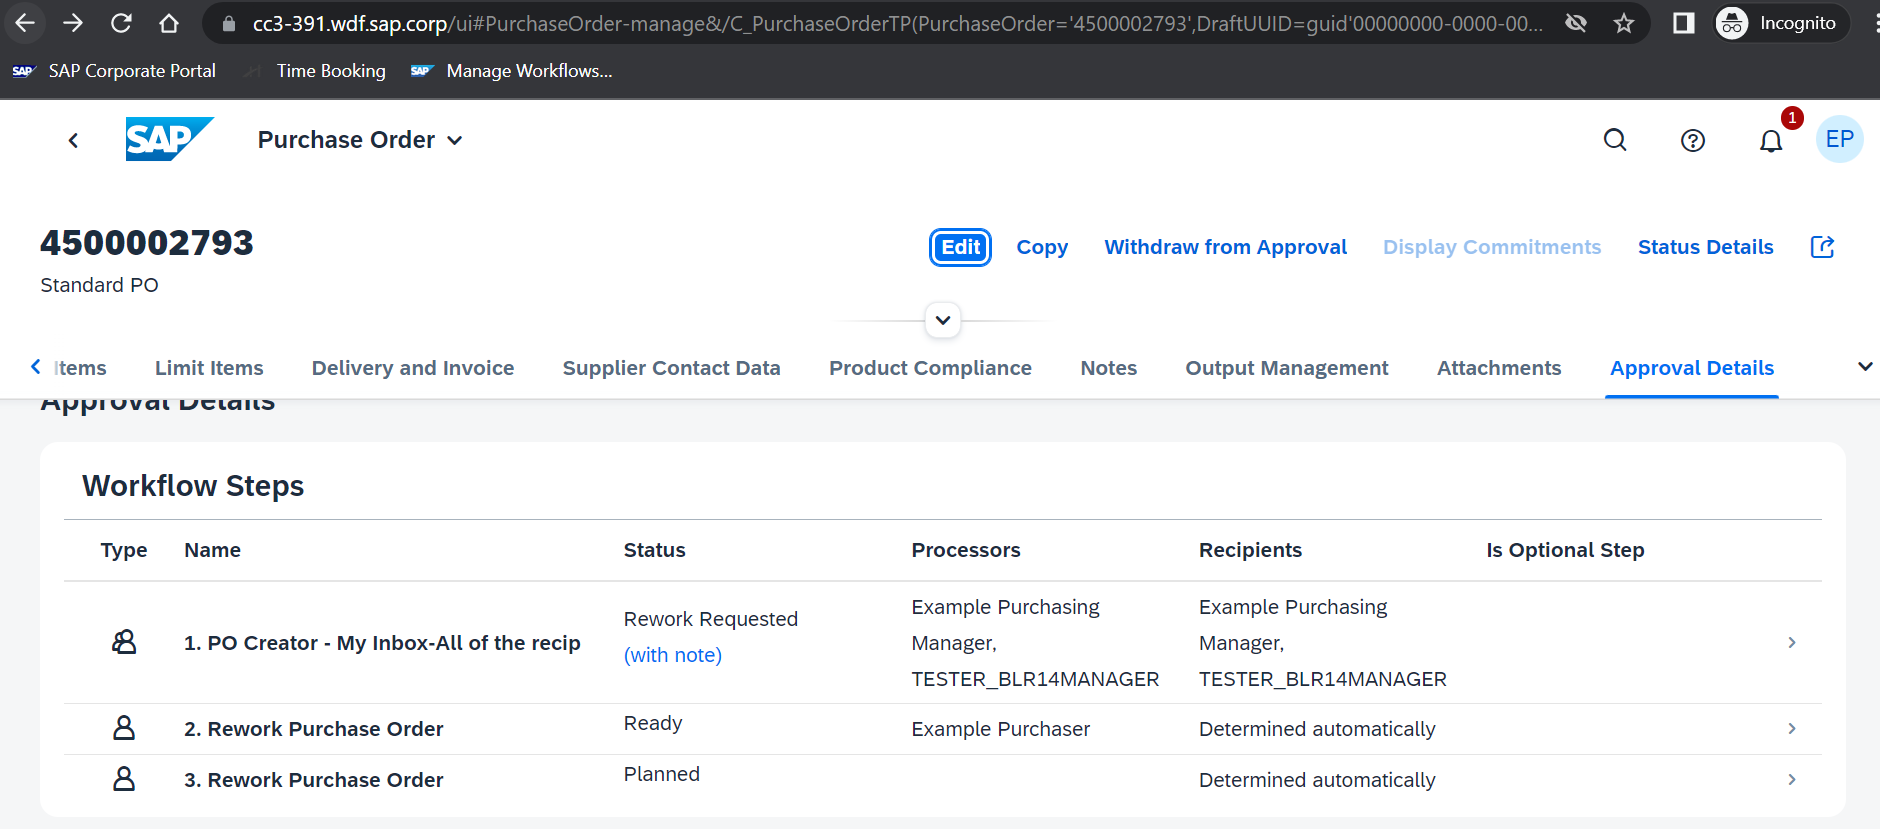This screenshot has width=1880, height=829.
Task: Click the crossed-eye tracking icon in address bar
Action: click(x=1576, y=23)
